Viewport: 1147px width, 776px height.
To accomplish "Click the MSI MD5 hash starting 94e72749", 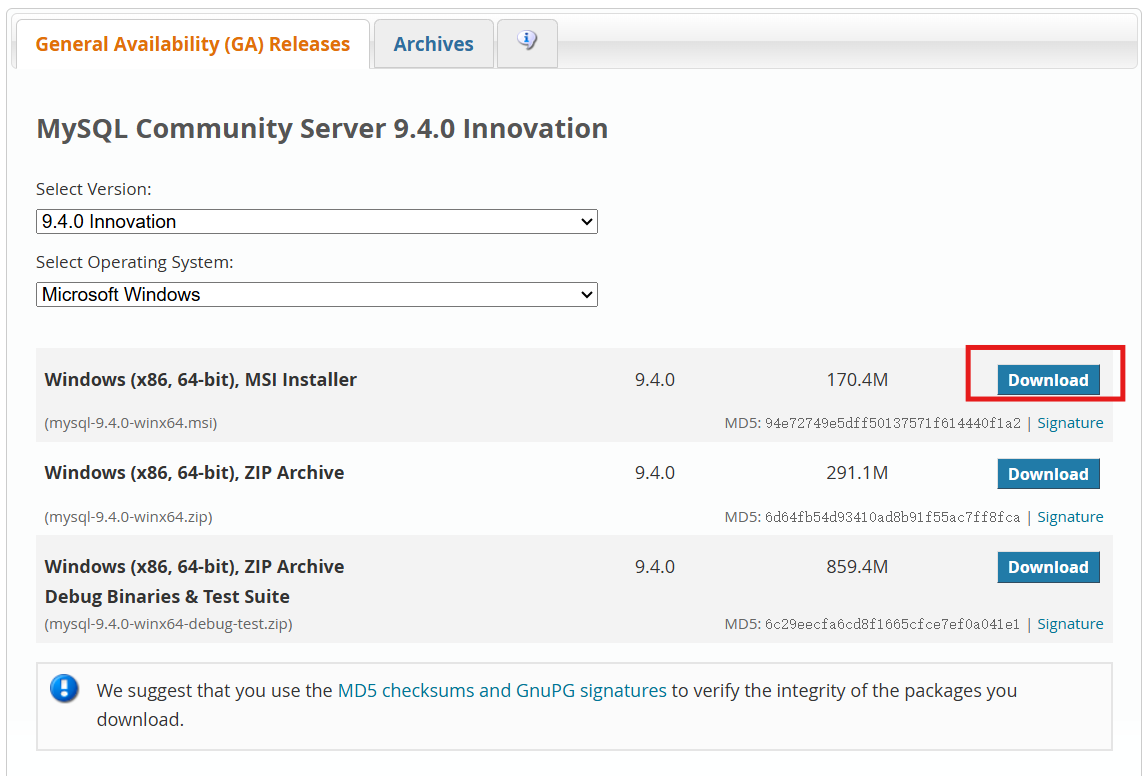I will coord(892,423).
